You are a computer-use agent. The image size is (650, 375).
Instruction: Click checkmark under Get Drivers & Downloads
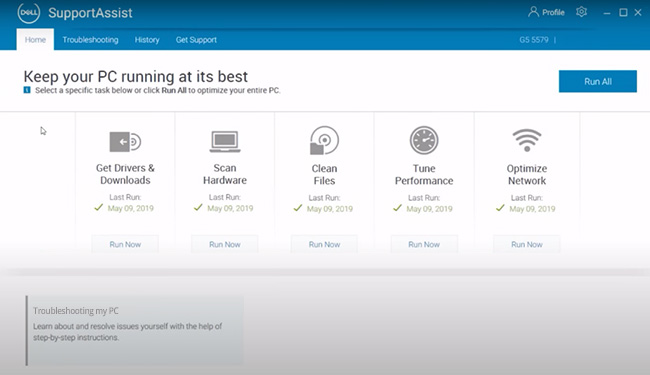pos(98,207)
